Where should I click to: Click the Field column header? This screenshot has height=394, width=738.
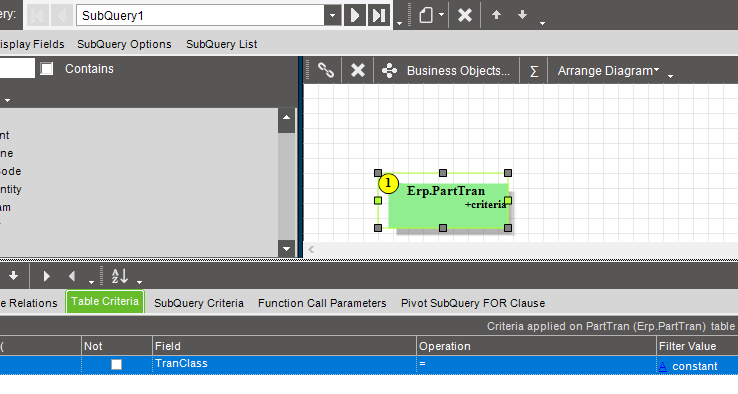[284, 346]
